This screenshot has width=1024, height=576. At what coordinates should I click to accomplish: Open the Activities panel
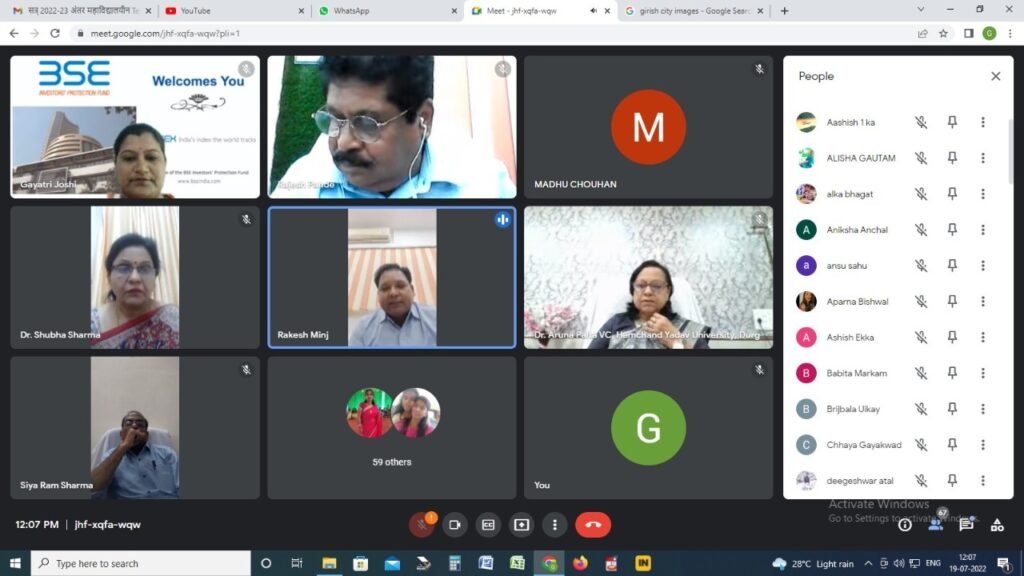pyautogui.click(x=997, y=525)
